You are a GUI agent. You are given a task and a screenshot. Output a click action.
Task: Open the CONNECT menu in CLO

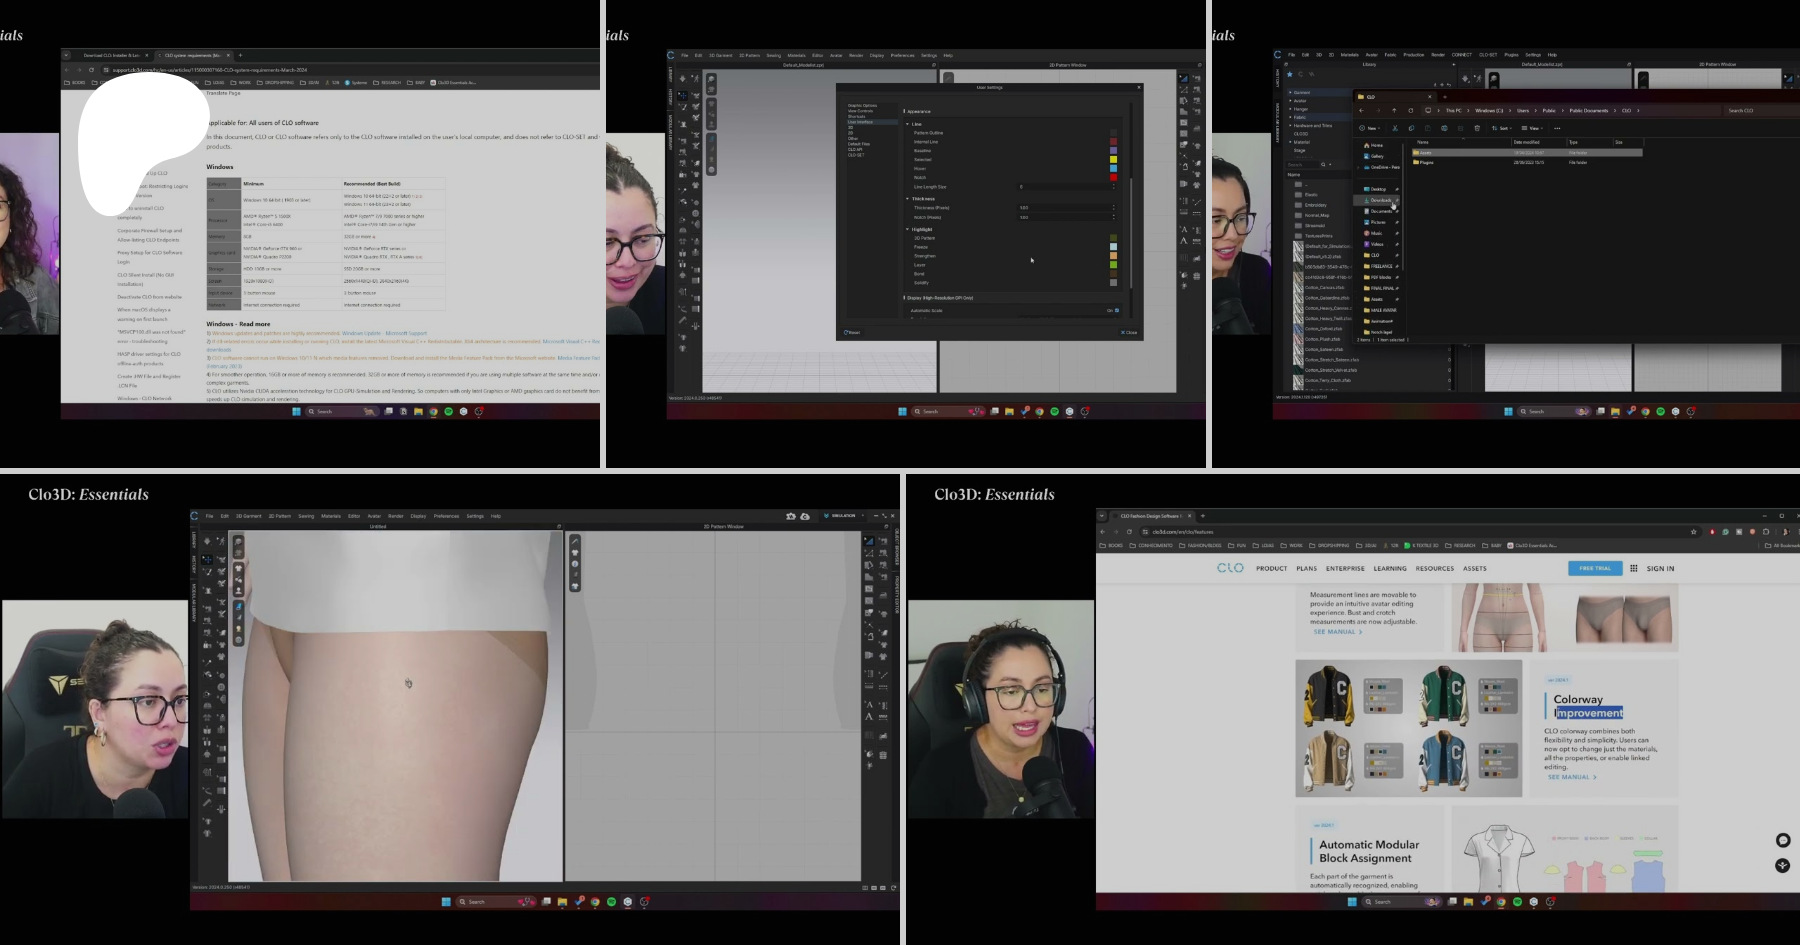point(1461,55)
